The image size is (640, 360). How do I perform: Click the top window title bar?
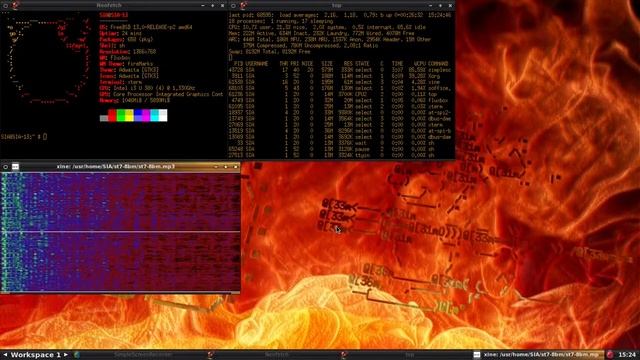pyautogui.click(x=336, y=5)
